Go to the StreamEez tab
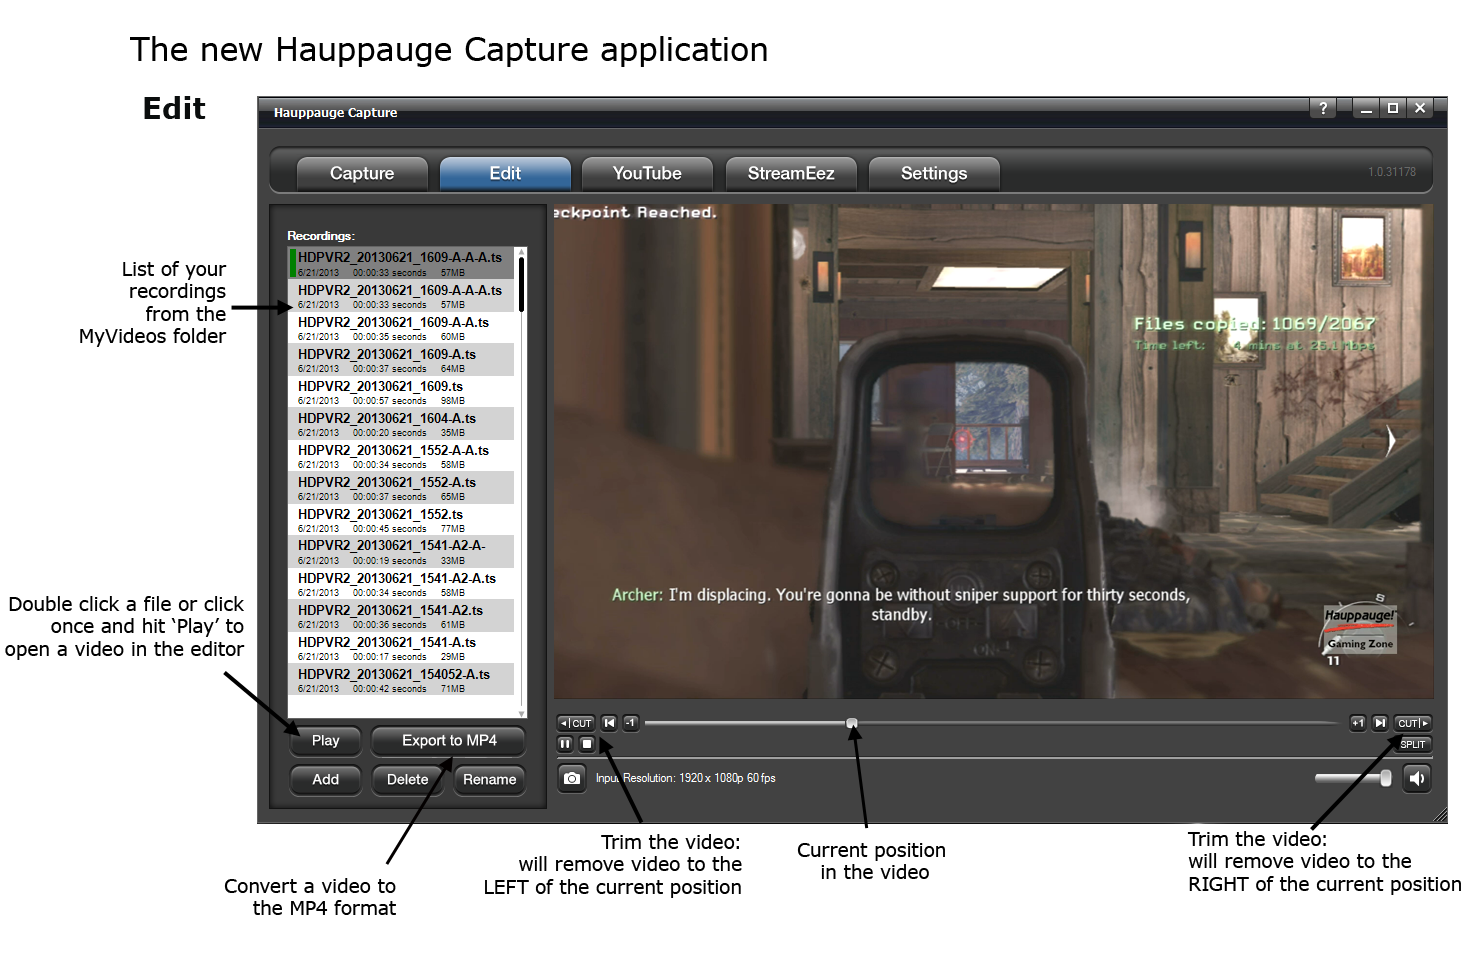 [x=791, y=173]
